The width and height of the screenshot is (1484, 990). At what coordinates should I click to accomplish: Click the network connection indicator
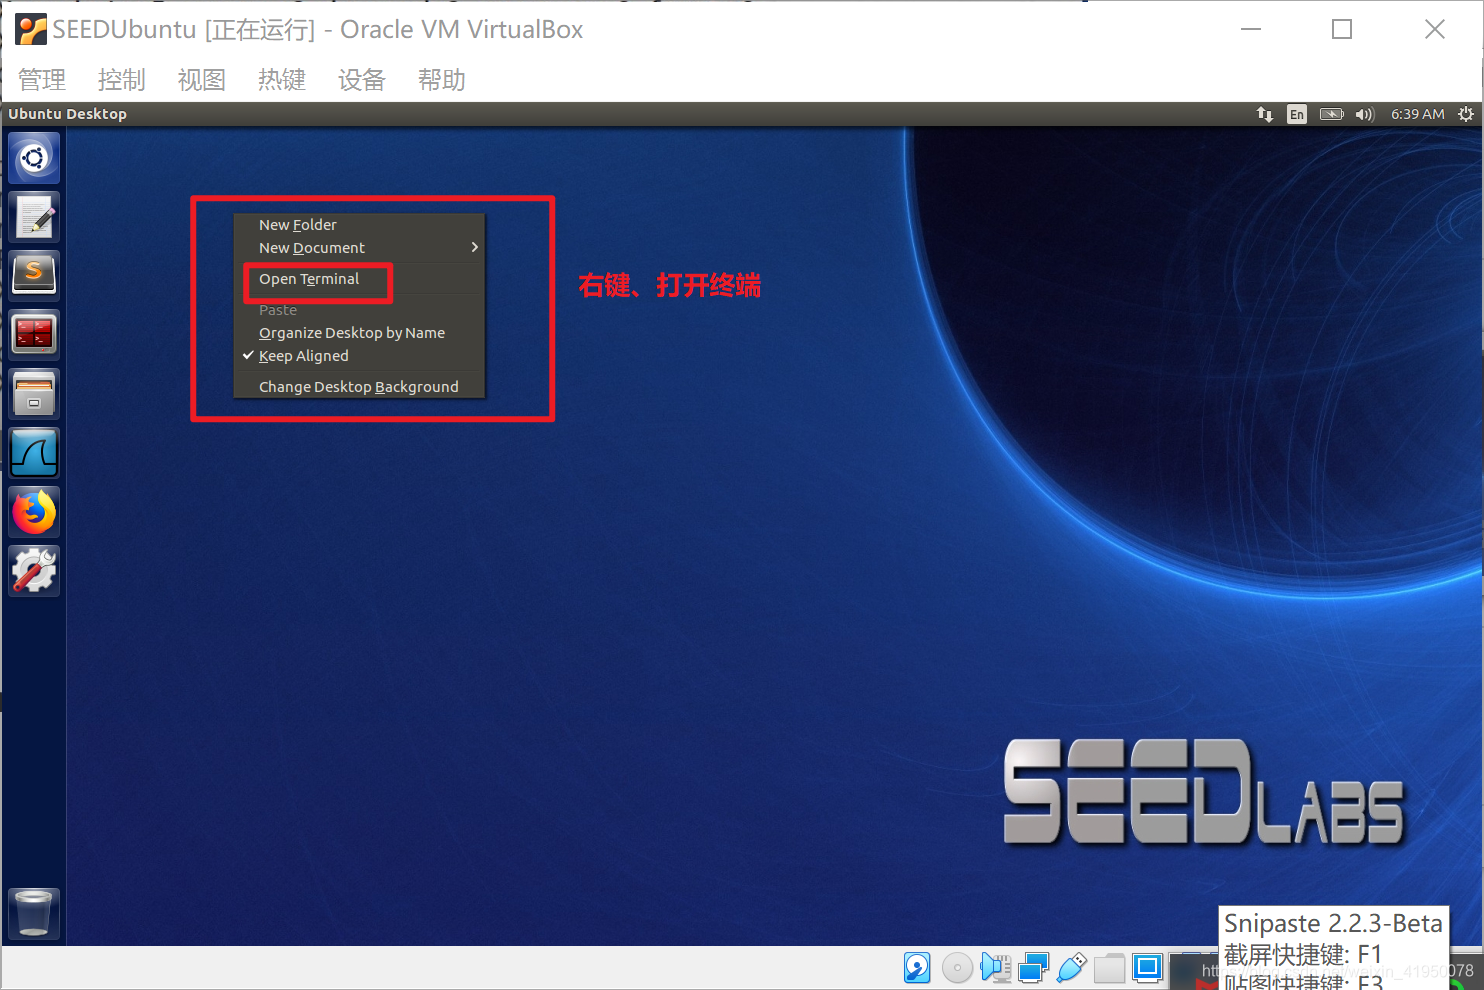tap(1265, 114)
